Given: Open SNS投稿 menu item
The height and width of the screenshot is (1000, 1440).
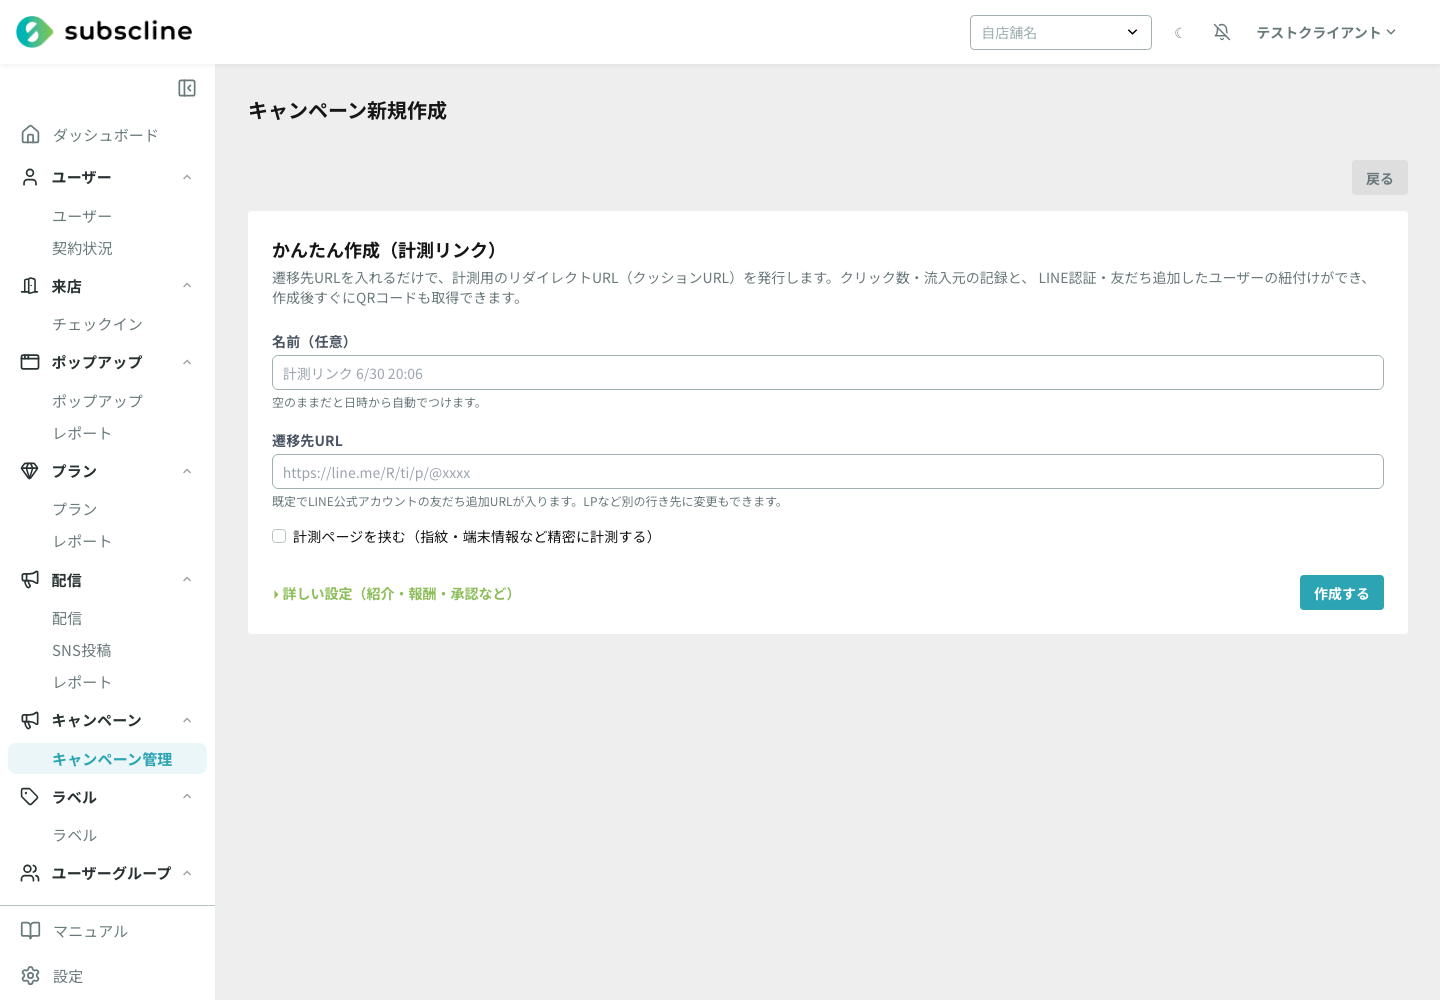Looking at the screenshot, I should point(82,650).
